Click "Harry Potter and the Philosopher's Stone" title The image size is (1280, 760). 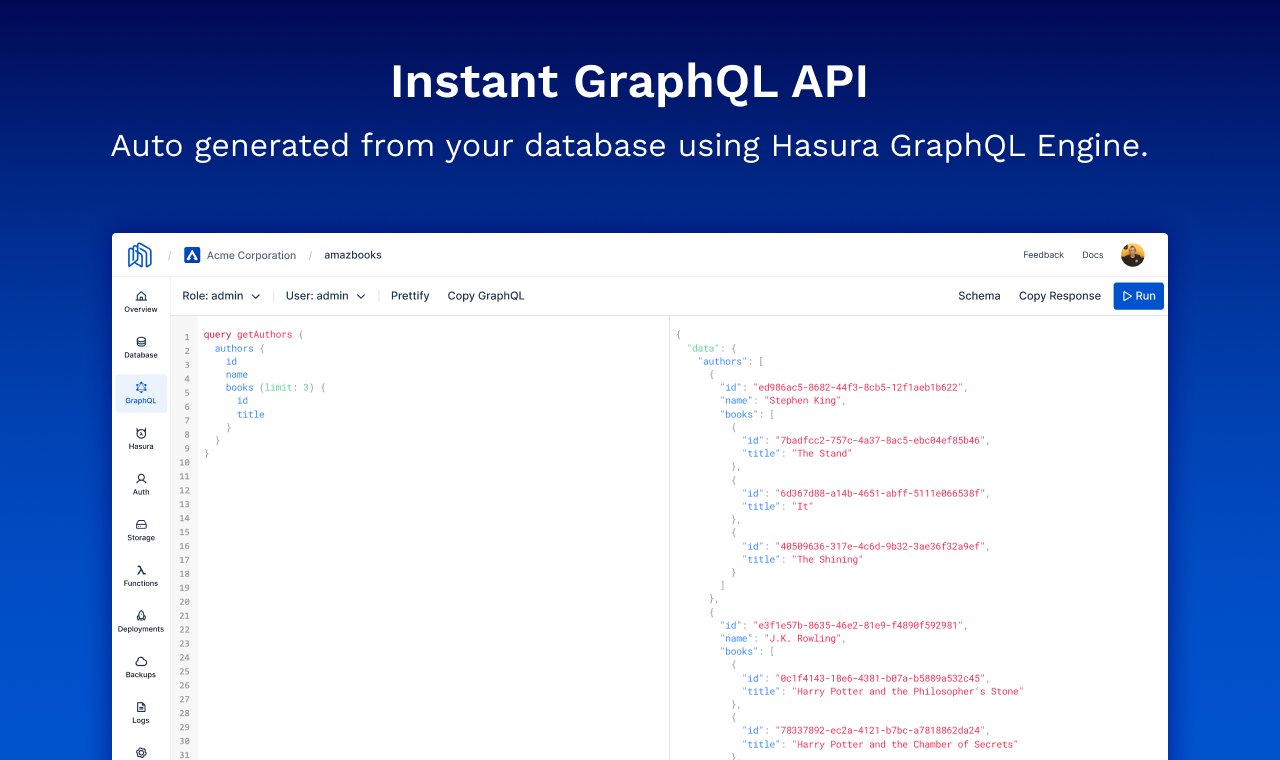tap(908, 692)
